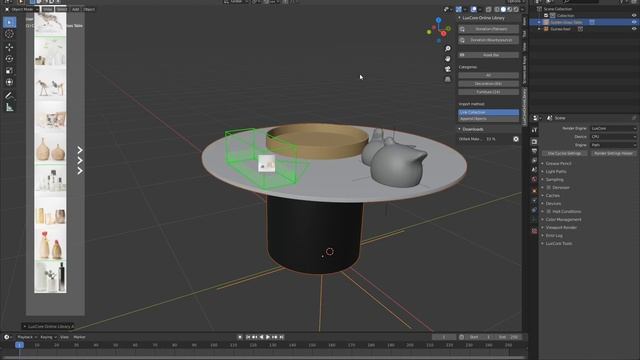640x360 pixels.
Task: Collapse the LuxCore Online Library panel
Action: tap(482, 18)
